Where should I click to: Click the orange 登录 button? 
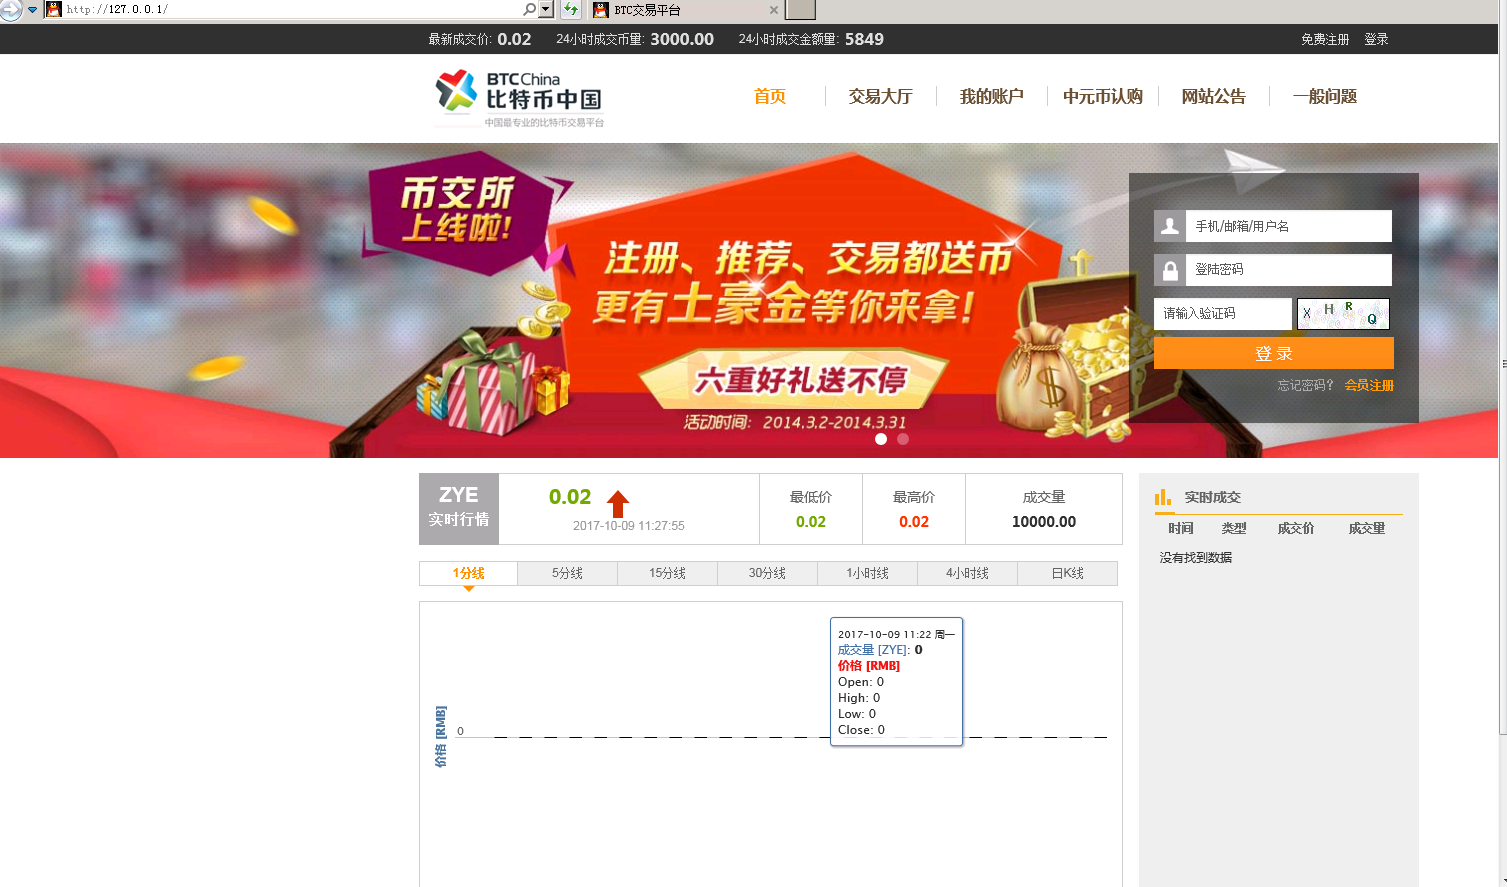click(1272, 353)
